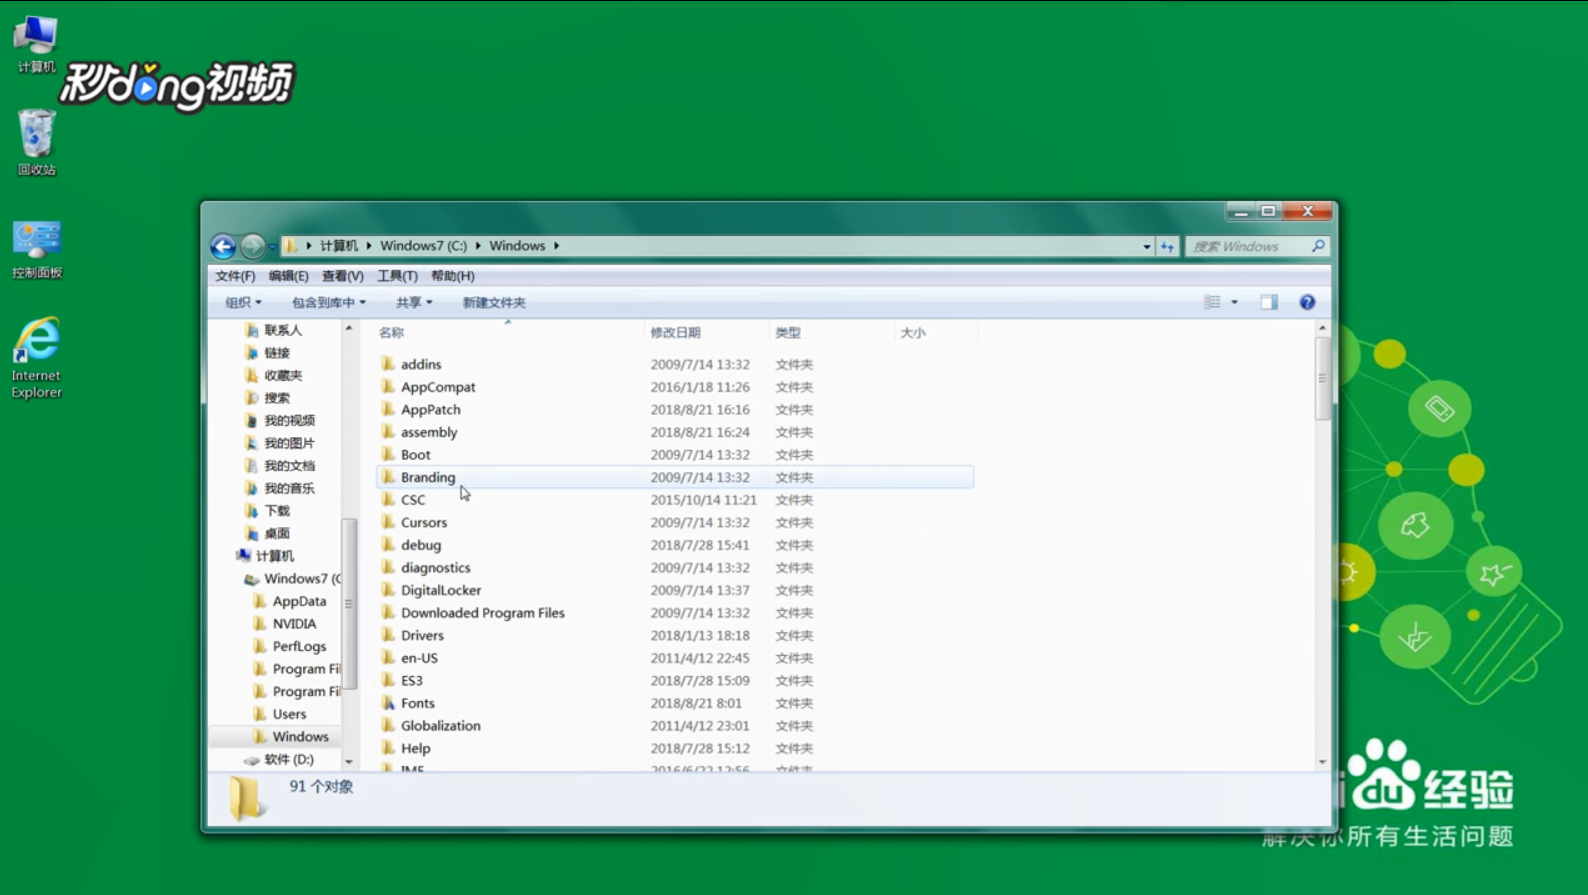
Task: Select the Fonts folder icon
Action: coord(388,703)
